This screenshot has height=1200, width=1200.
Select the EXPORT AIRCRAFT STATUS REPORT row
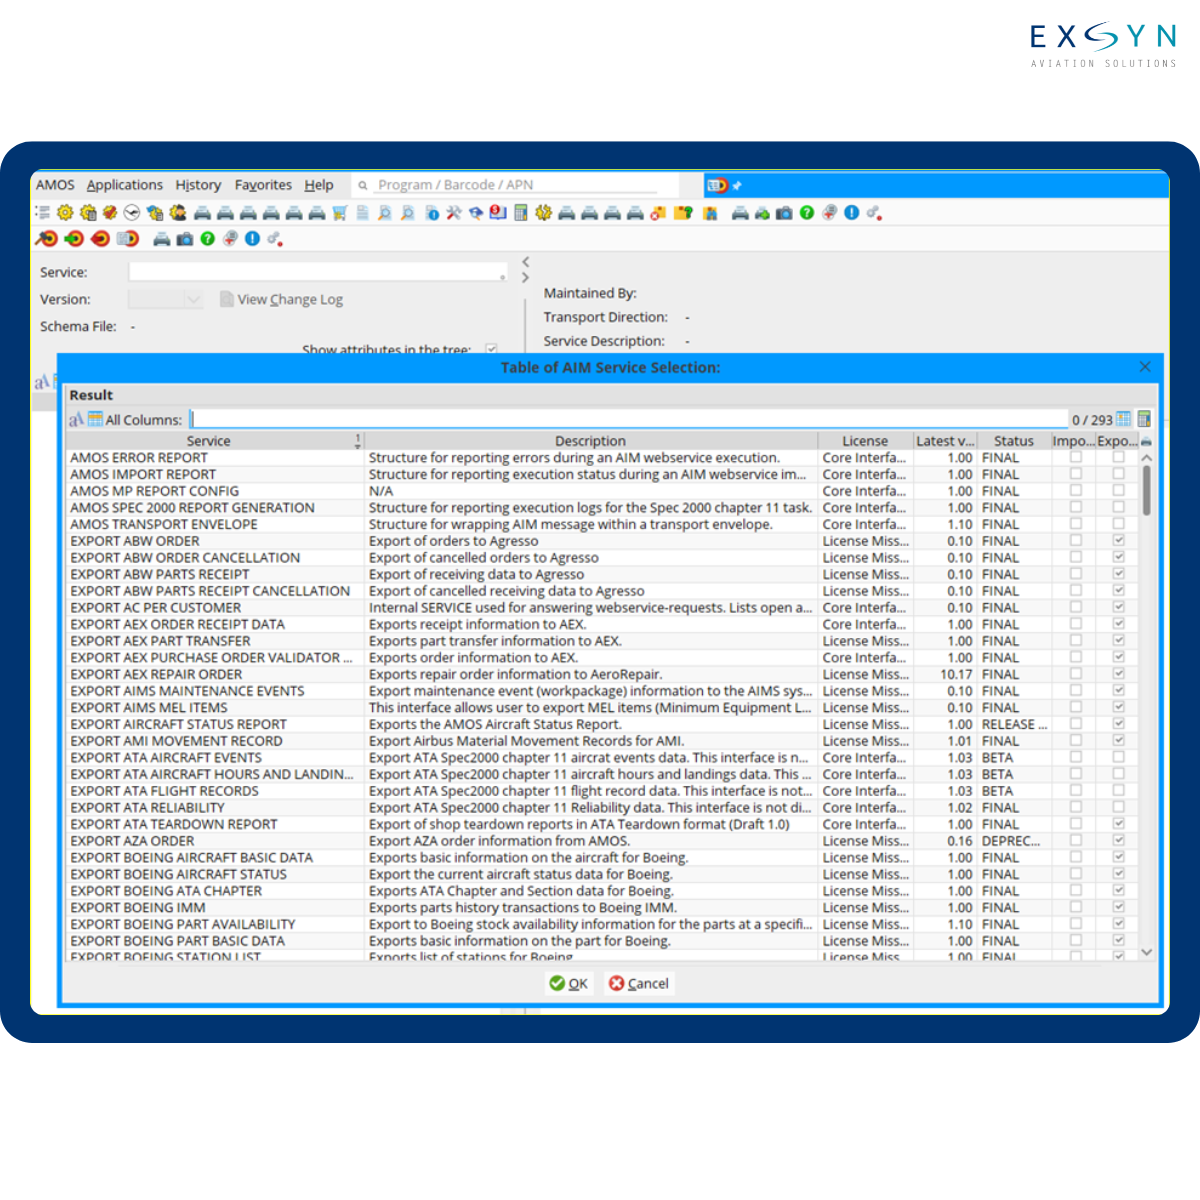604,724
